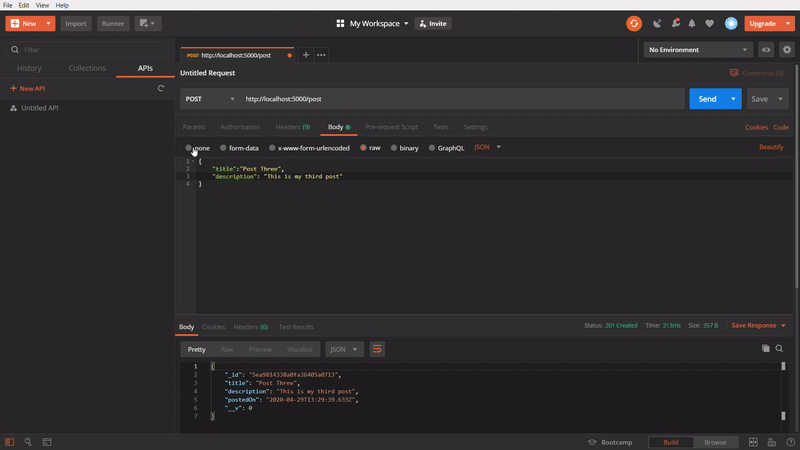Open the help question mark icon

tap(790, 442)
